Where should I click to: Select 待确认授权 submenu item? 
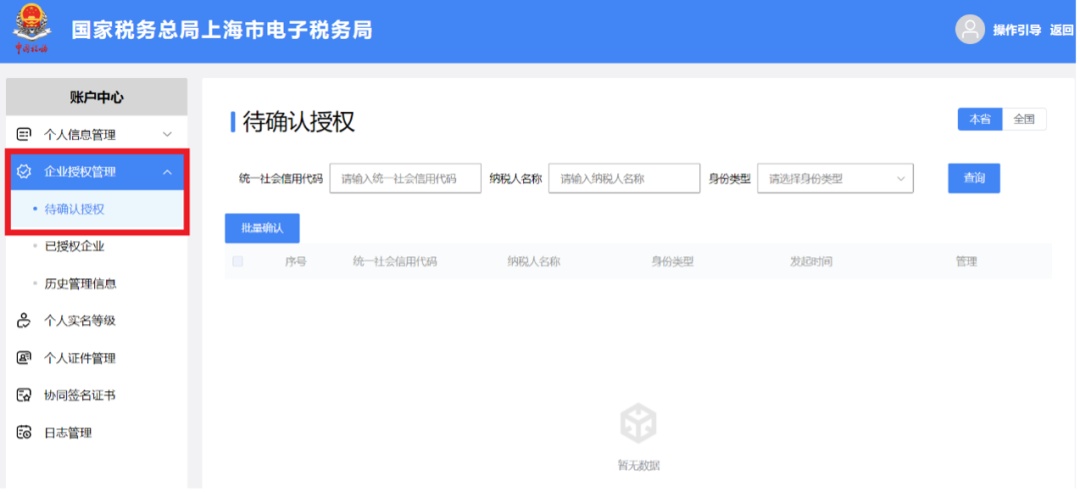96,209
